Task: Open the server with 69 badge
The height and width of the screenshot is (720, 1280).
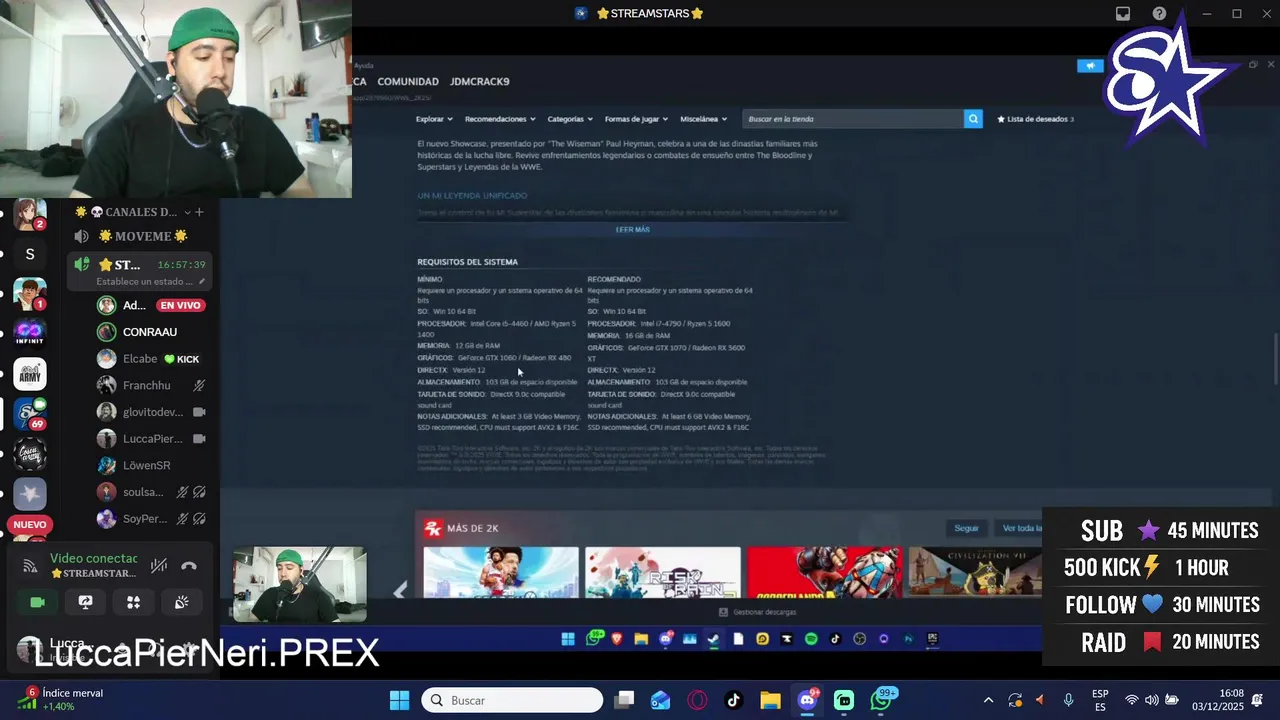Action: pos(30,414)
